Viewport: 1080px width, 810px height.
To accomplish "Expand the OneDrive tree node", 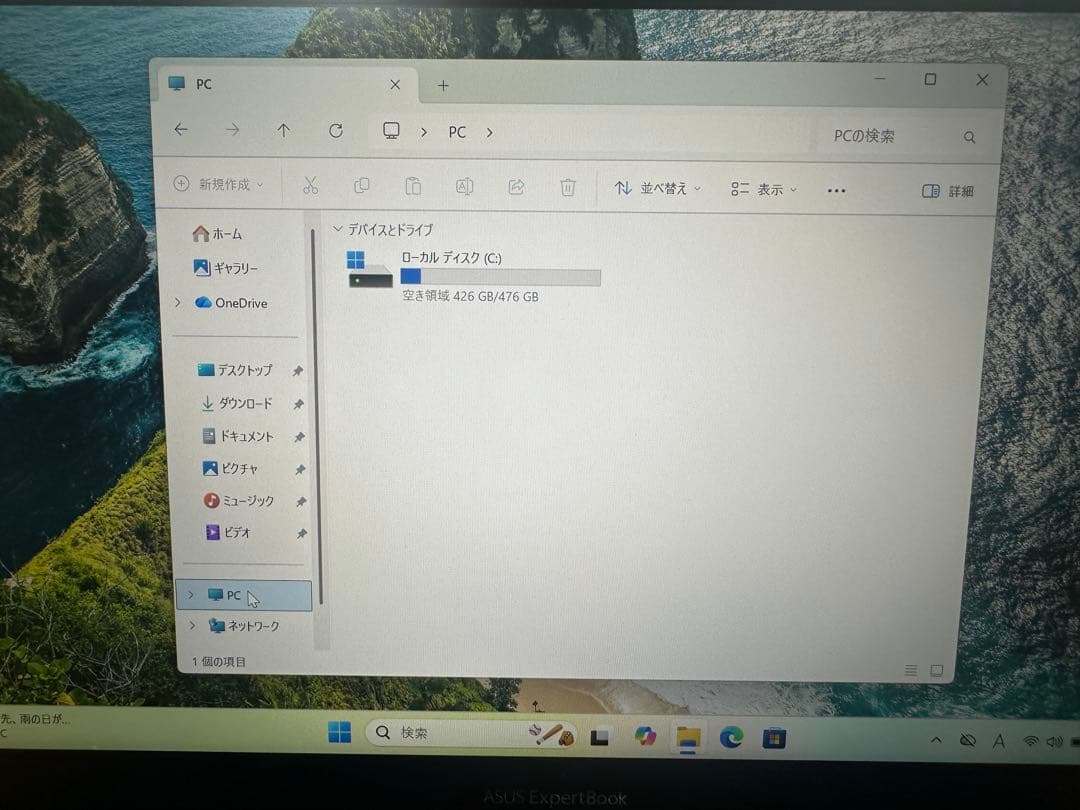I will point(178,302).
